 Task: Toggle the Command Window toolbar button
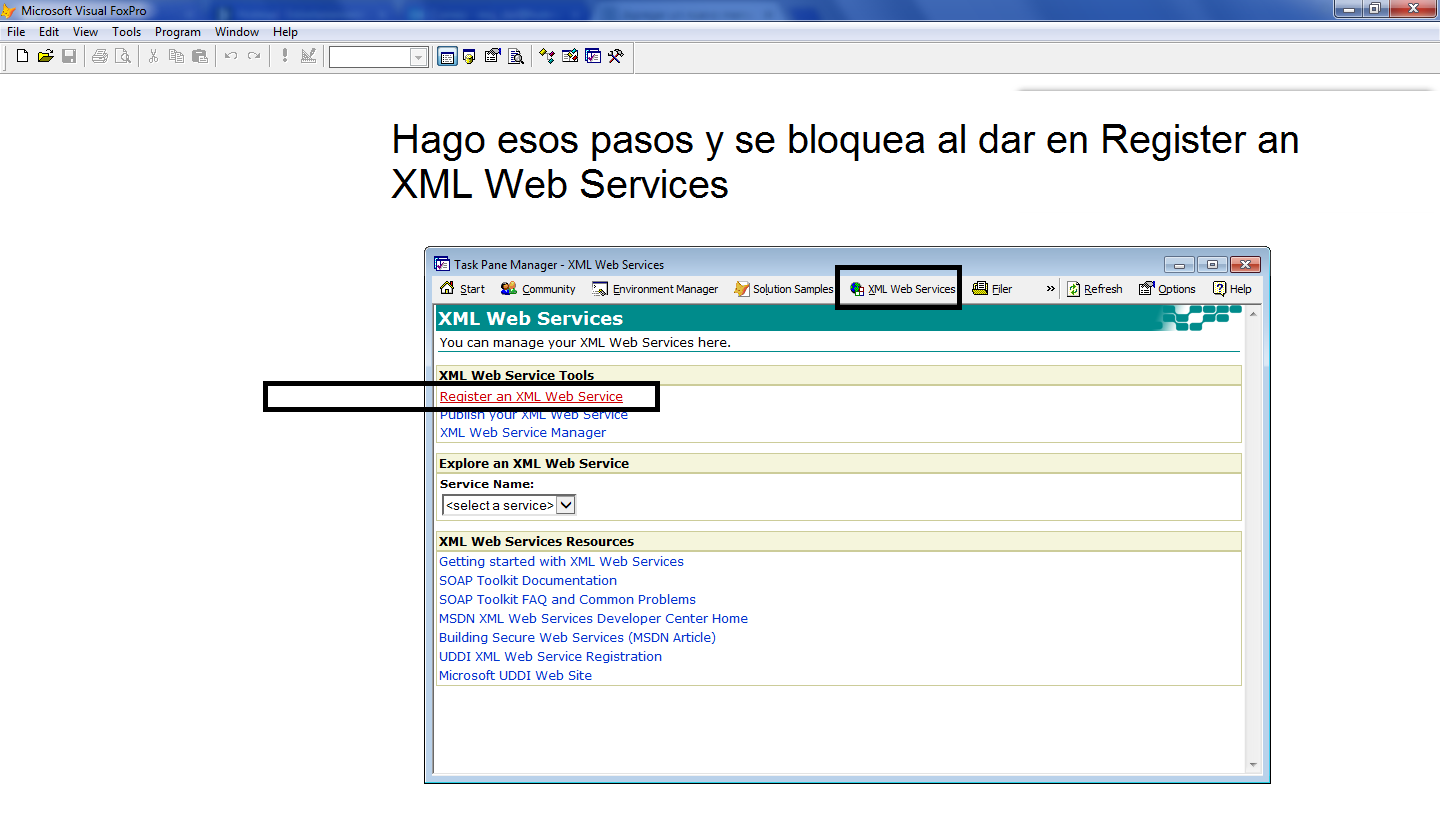(447, 57)
